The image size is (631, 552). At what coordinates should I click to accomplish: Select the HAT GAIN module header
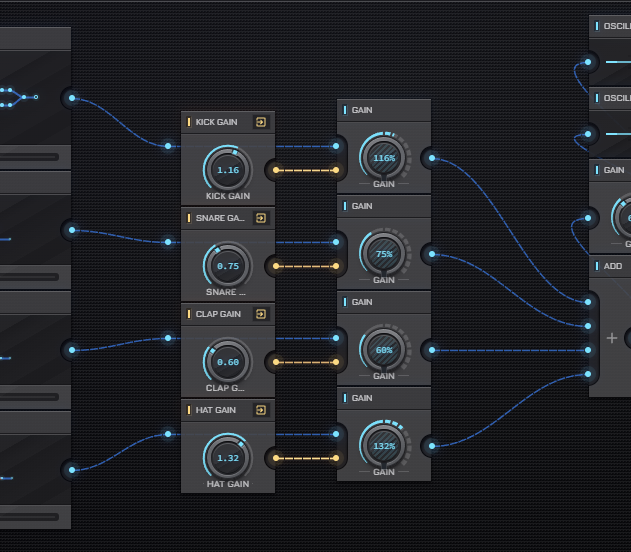(228, 410)
